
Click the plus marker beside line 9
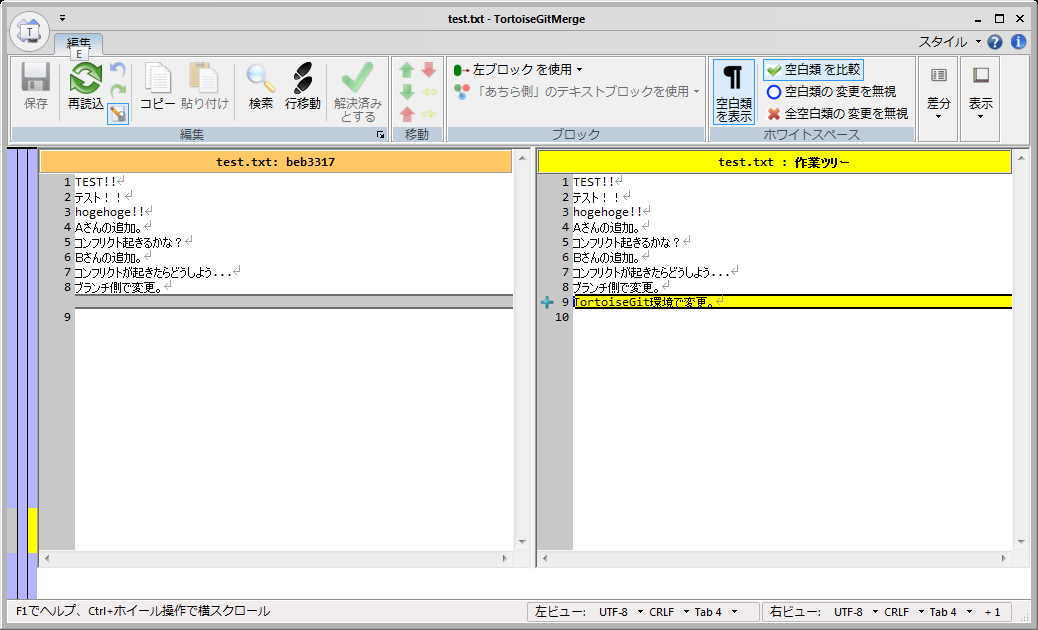pos(547,302)
